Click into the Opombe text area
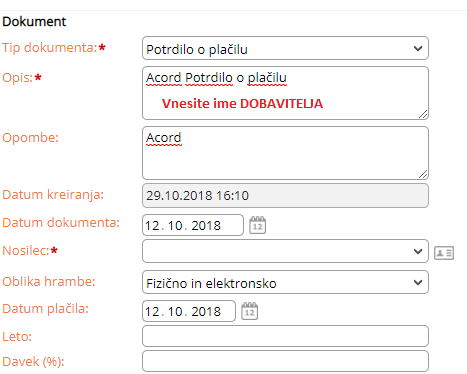The width and height of the screenshot is (467, 374). tap(285, 153)
